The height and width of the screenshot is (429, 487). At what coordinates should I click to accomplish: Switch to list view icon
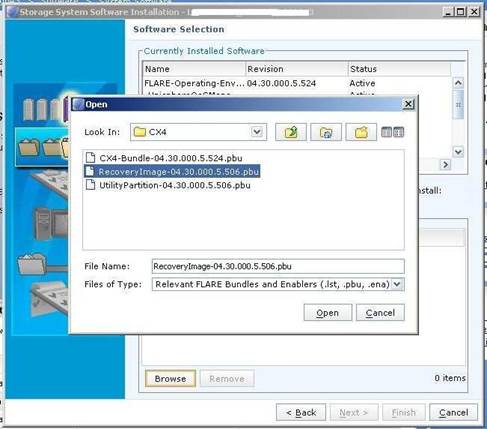[x=386, y=132]
